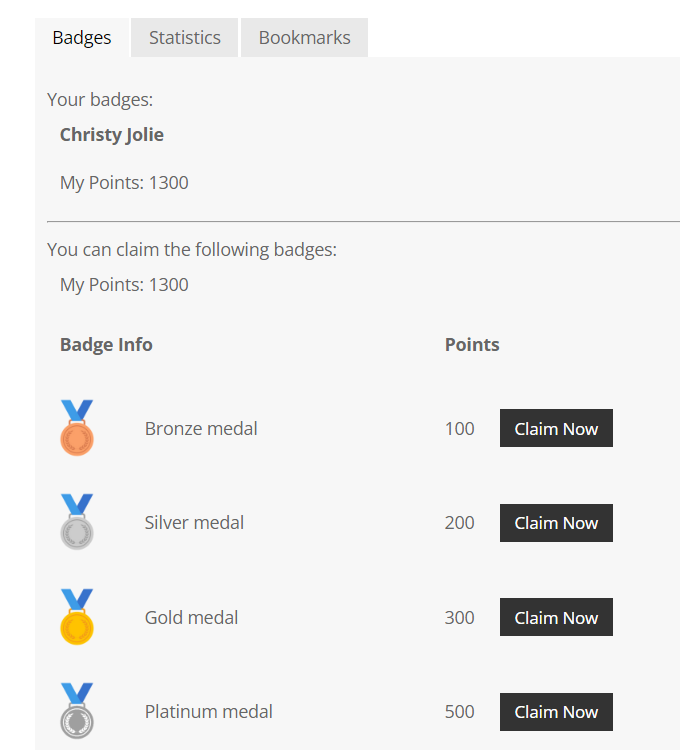Click the Silver medal label text
This screenshot has width=680, height=750.
[x=194, y=523]
